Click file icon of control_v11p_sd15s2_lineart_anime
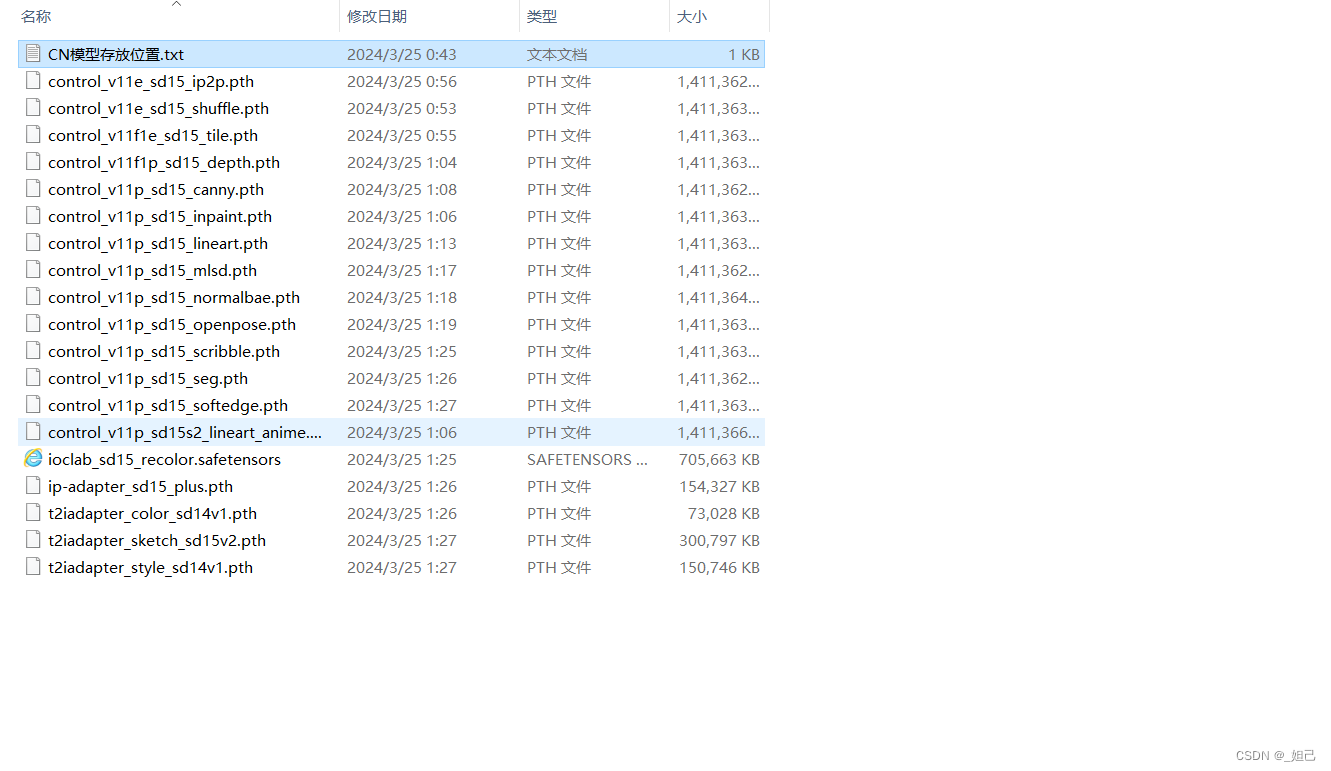Viewport: 1331px width, 771px height. coord(33,432)
